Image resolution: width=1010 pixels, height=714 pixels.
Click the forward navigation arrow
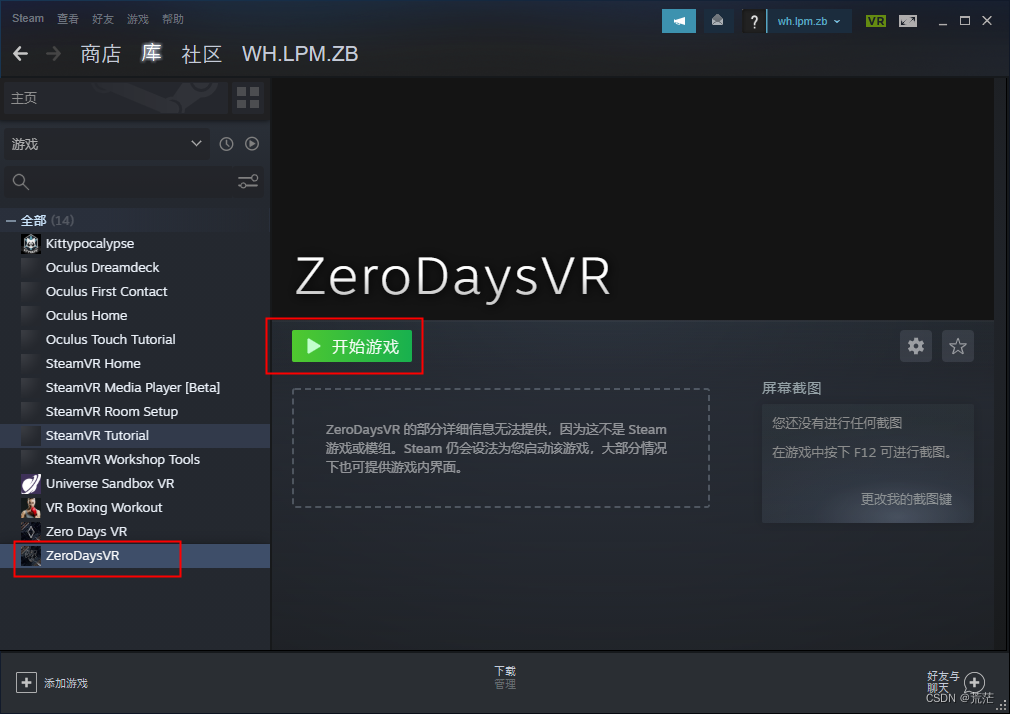[x=53, y=53]
